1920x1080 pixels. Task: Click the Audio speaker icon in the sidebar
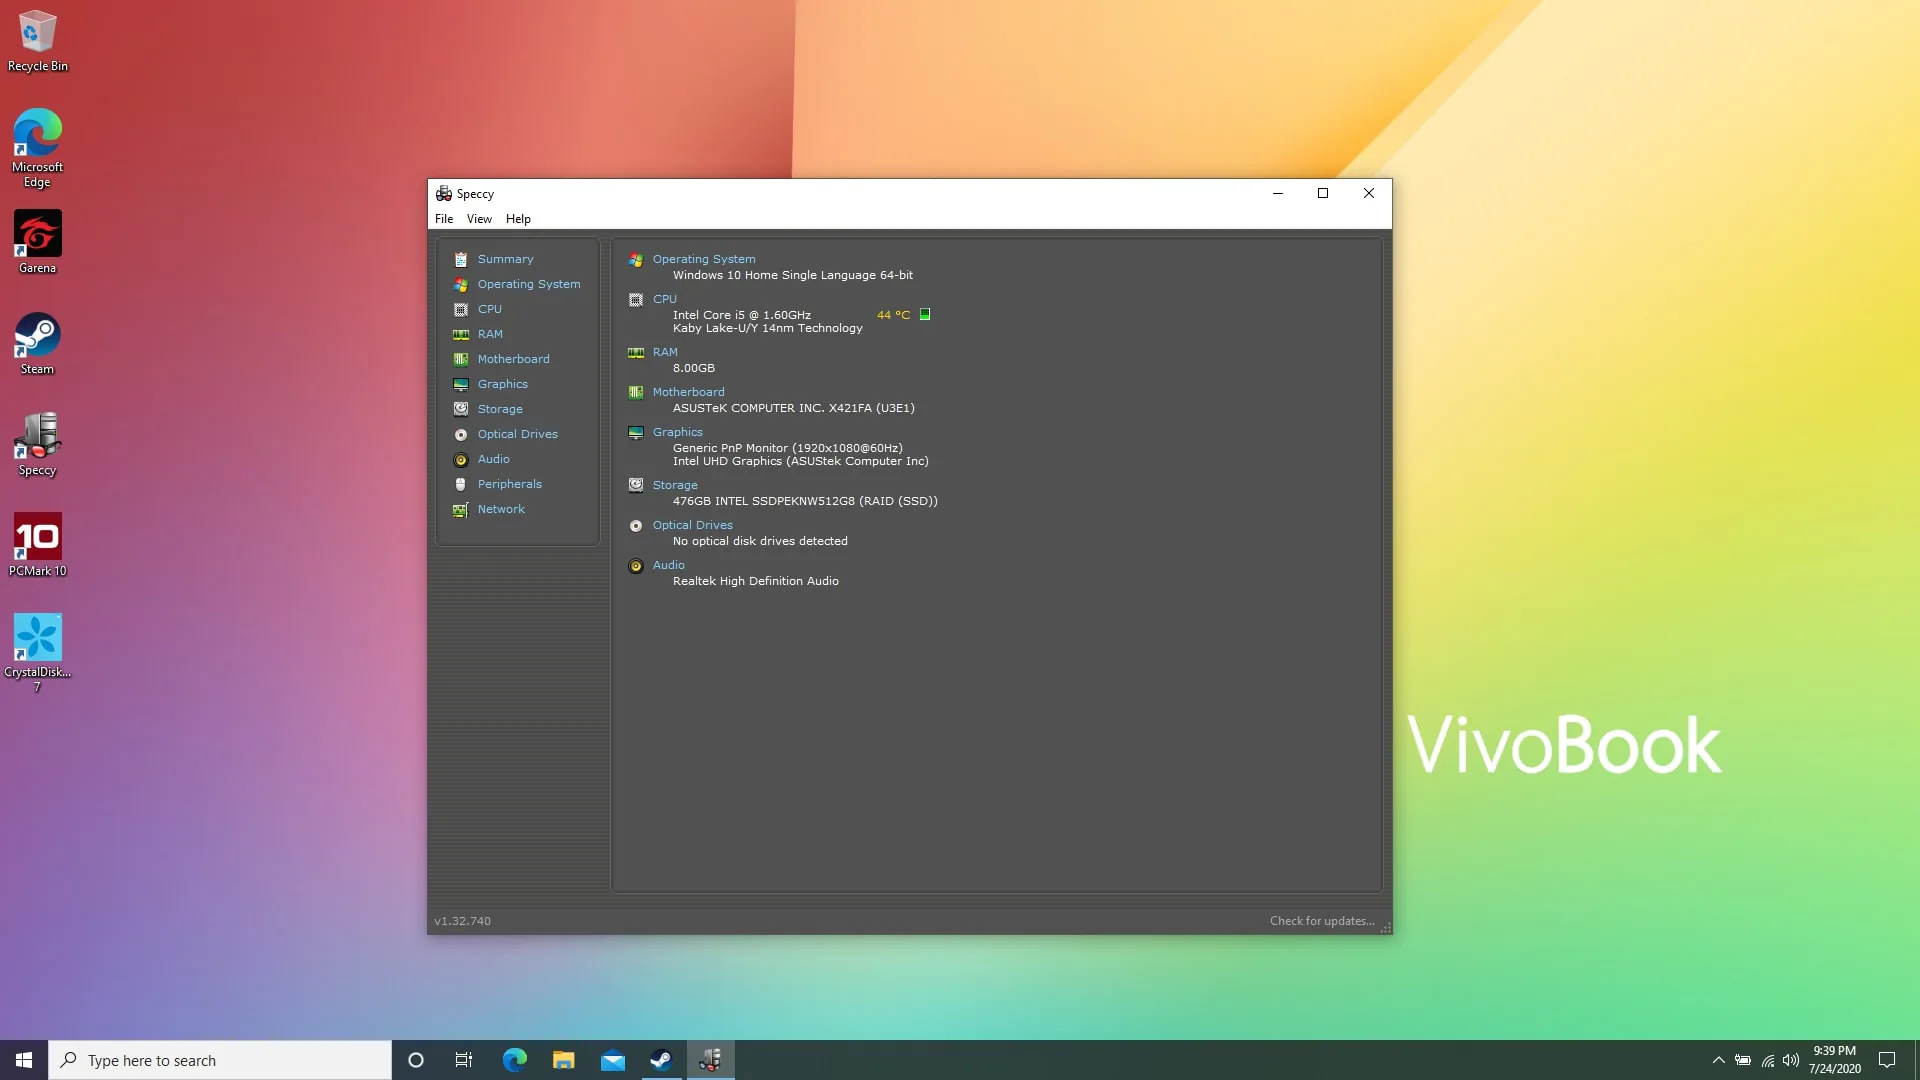461,459
